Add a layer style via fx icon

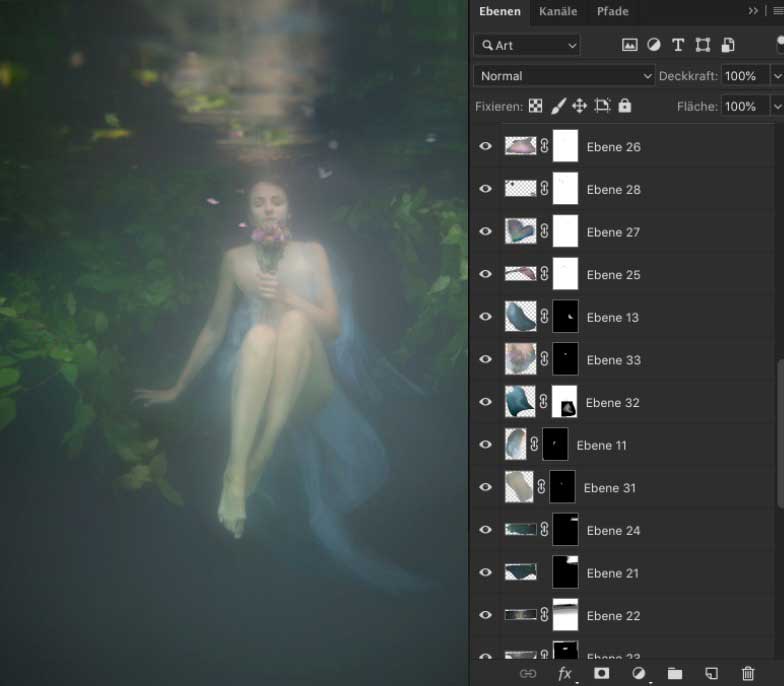[565, 674]
